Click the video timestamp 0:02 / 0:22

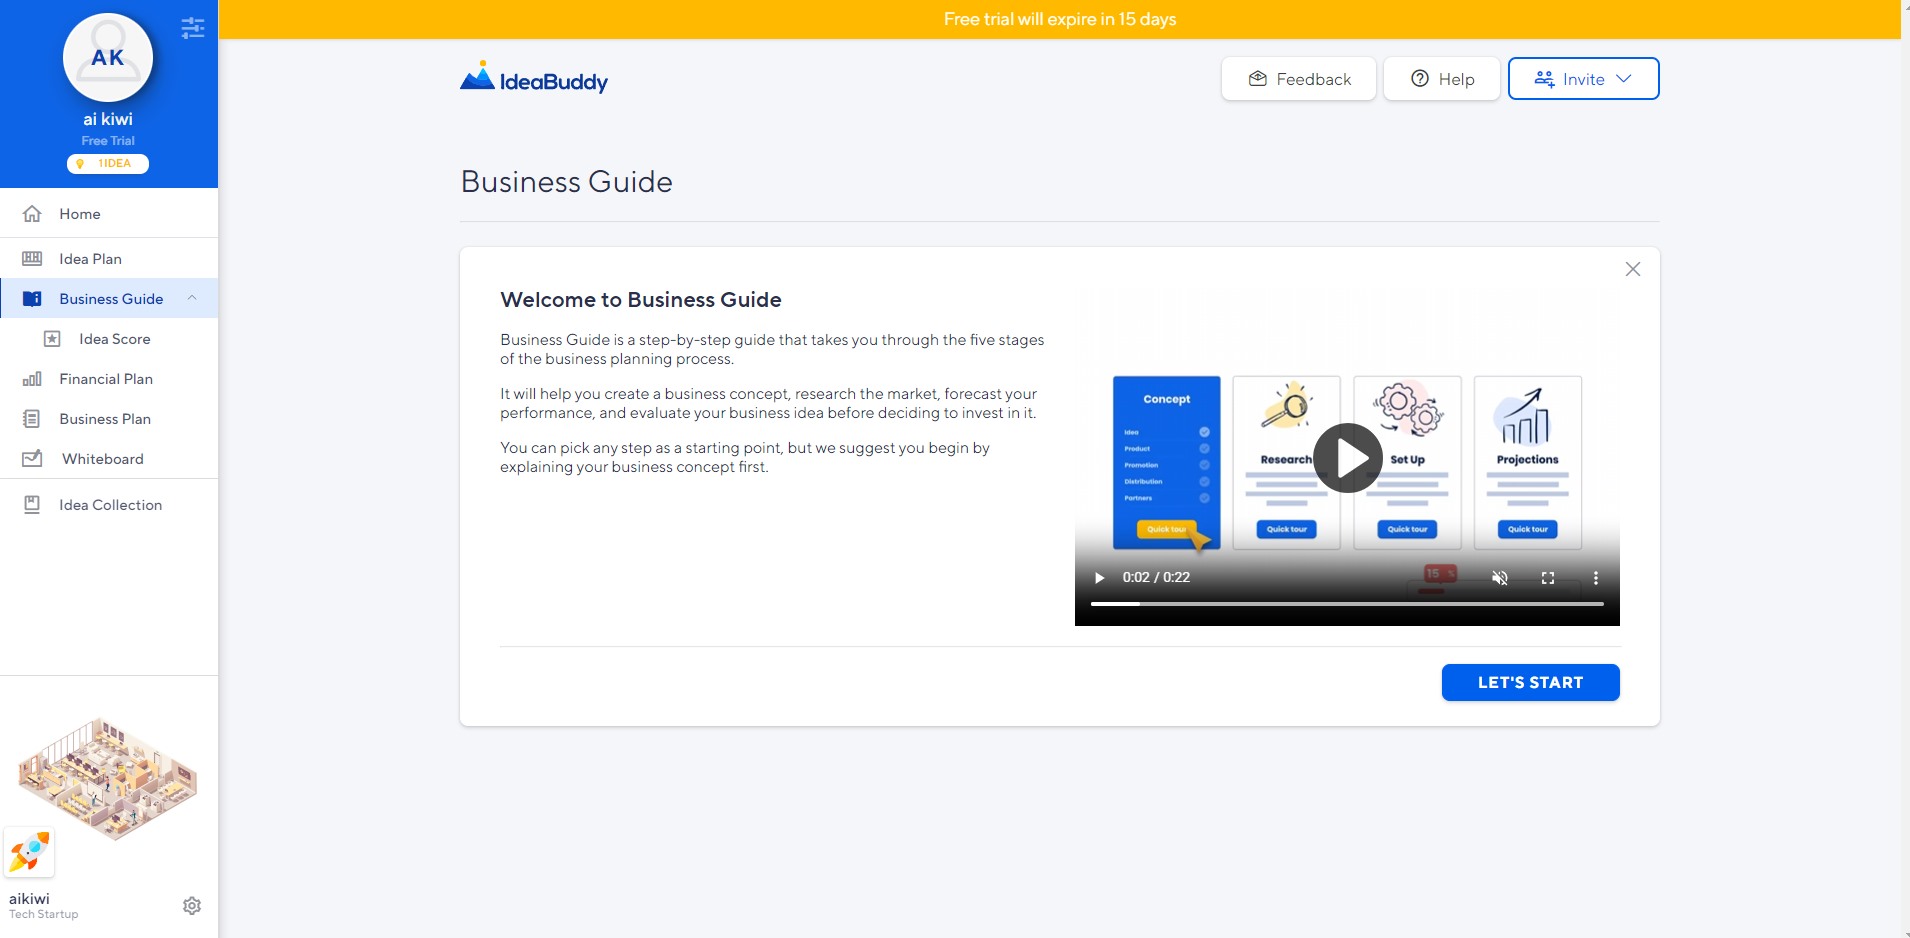(1156, 577)
